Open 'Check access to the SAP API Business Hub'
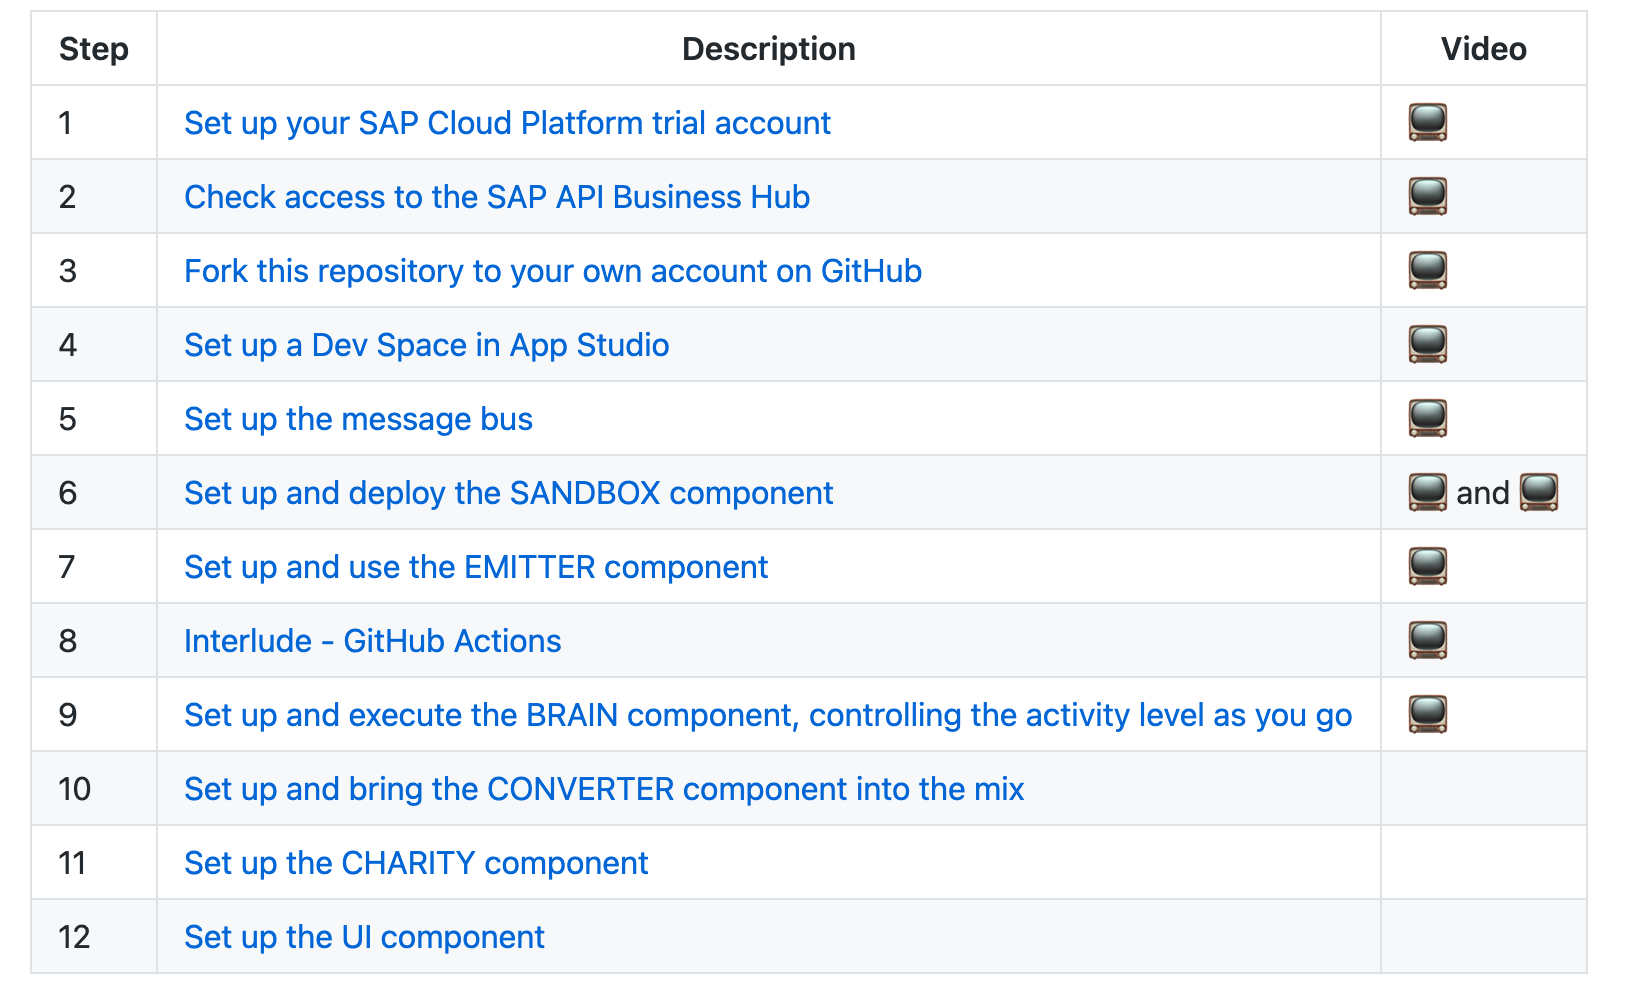The height and width of the screenshot is (1002, 1640). [x=497, y=197]
